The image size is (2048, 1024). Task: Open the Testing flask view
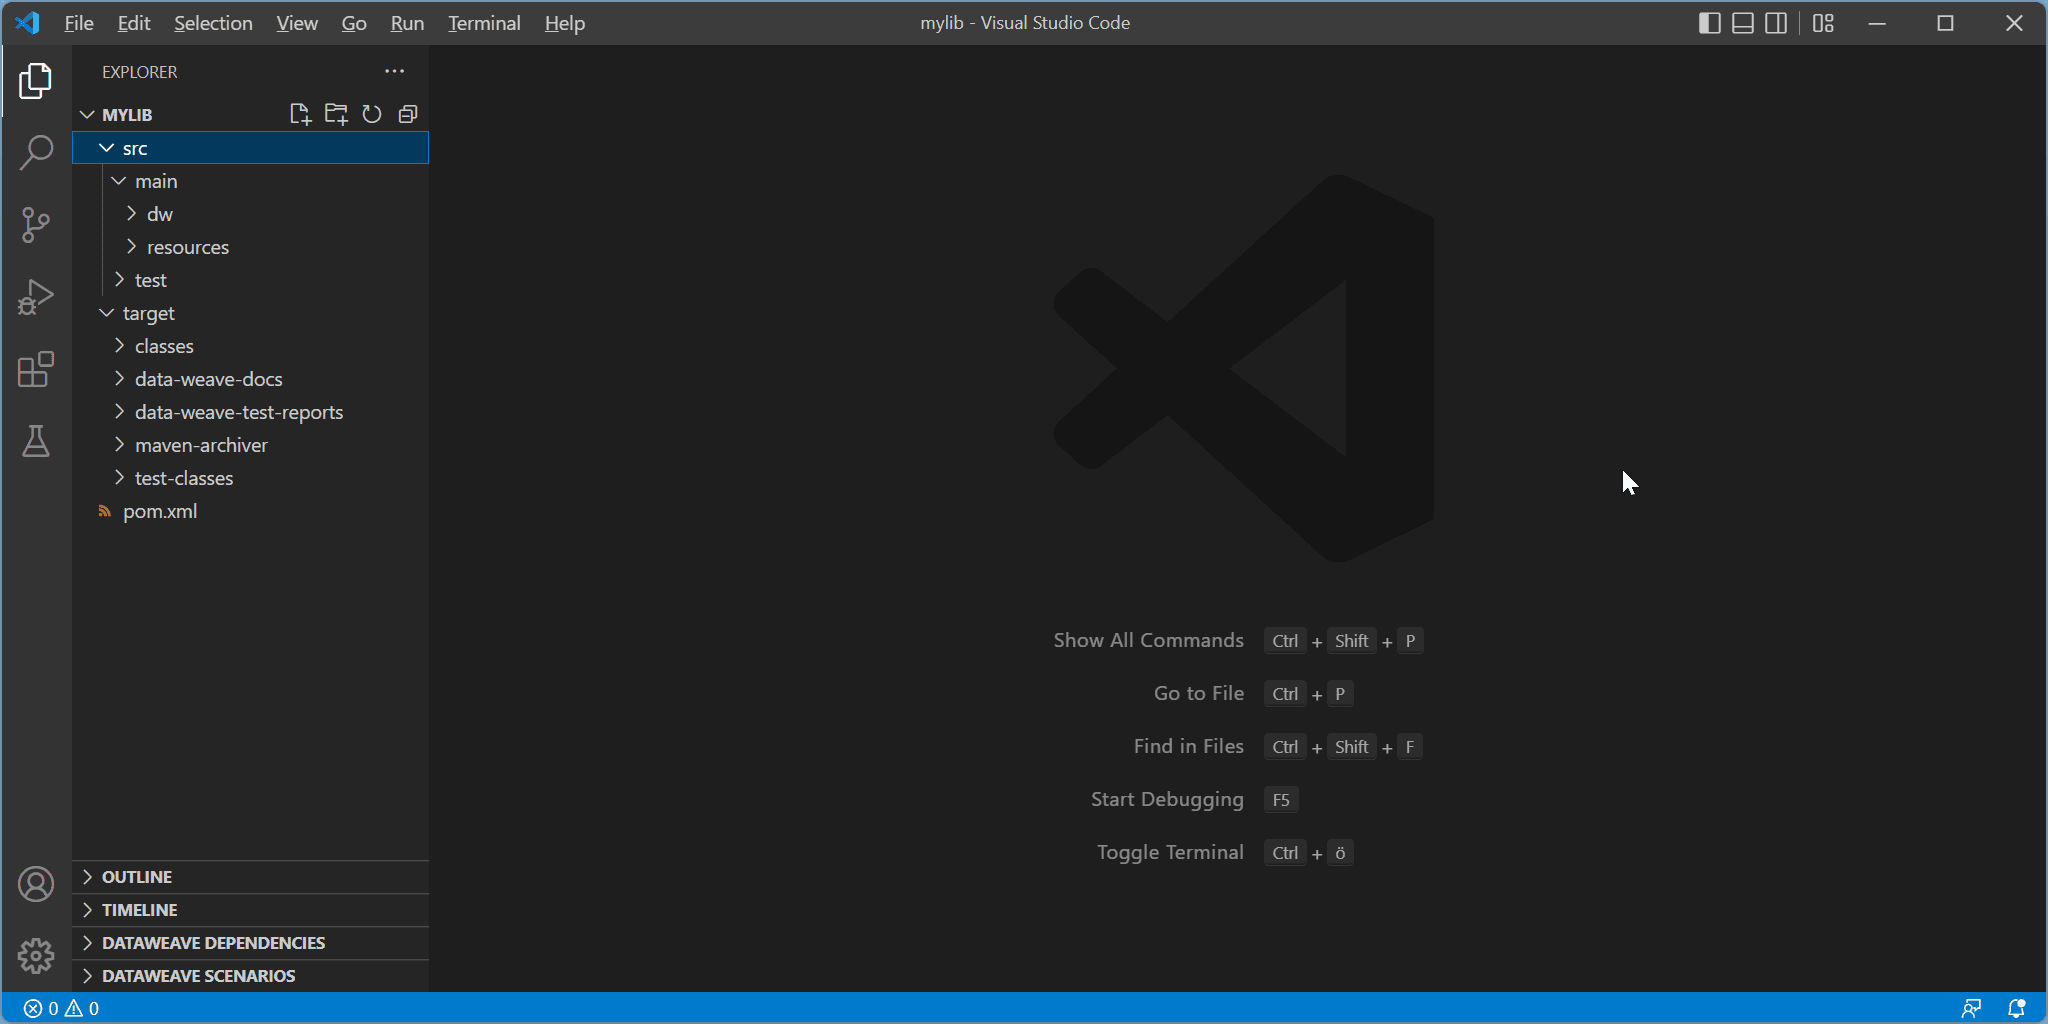coord(36,441)
